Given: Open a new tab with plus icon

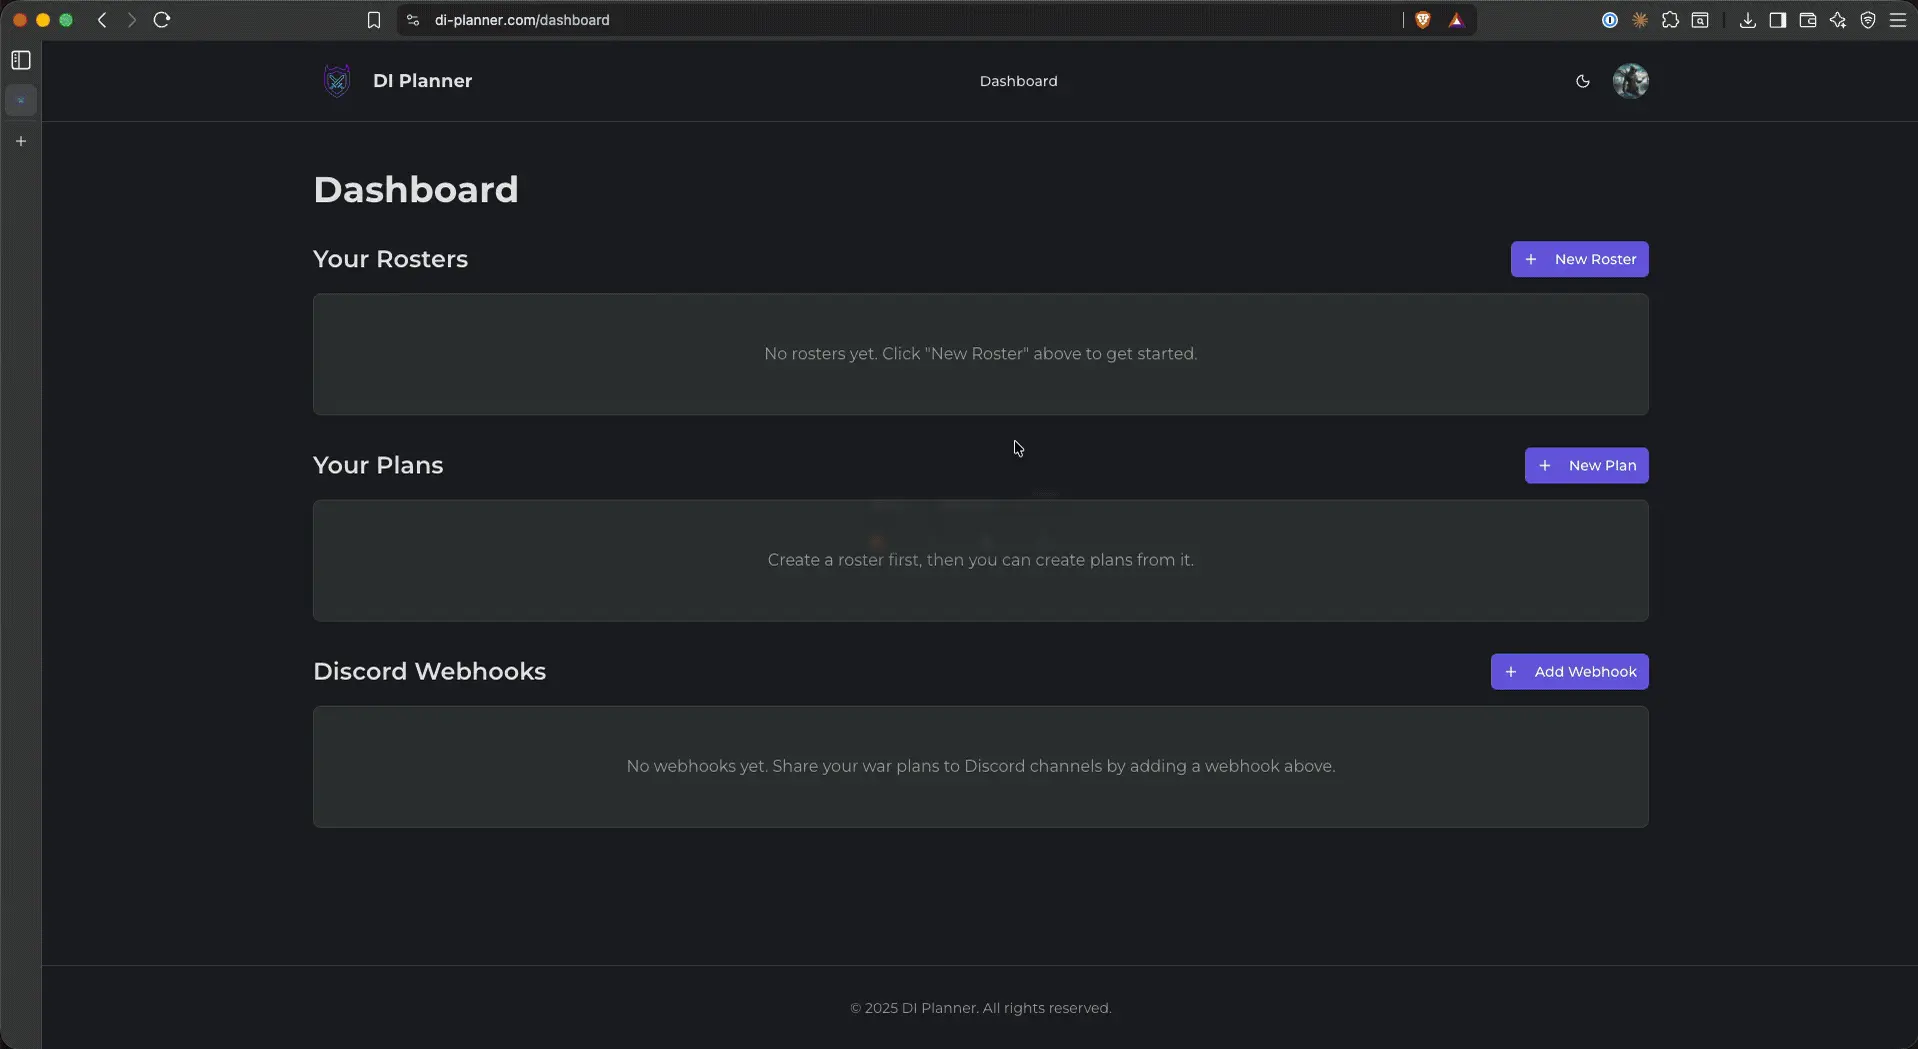Looking at the screenshot, I should pos(21,141).
